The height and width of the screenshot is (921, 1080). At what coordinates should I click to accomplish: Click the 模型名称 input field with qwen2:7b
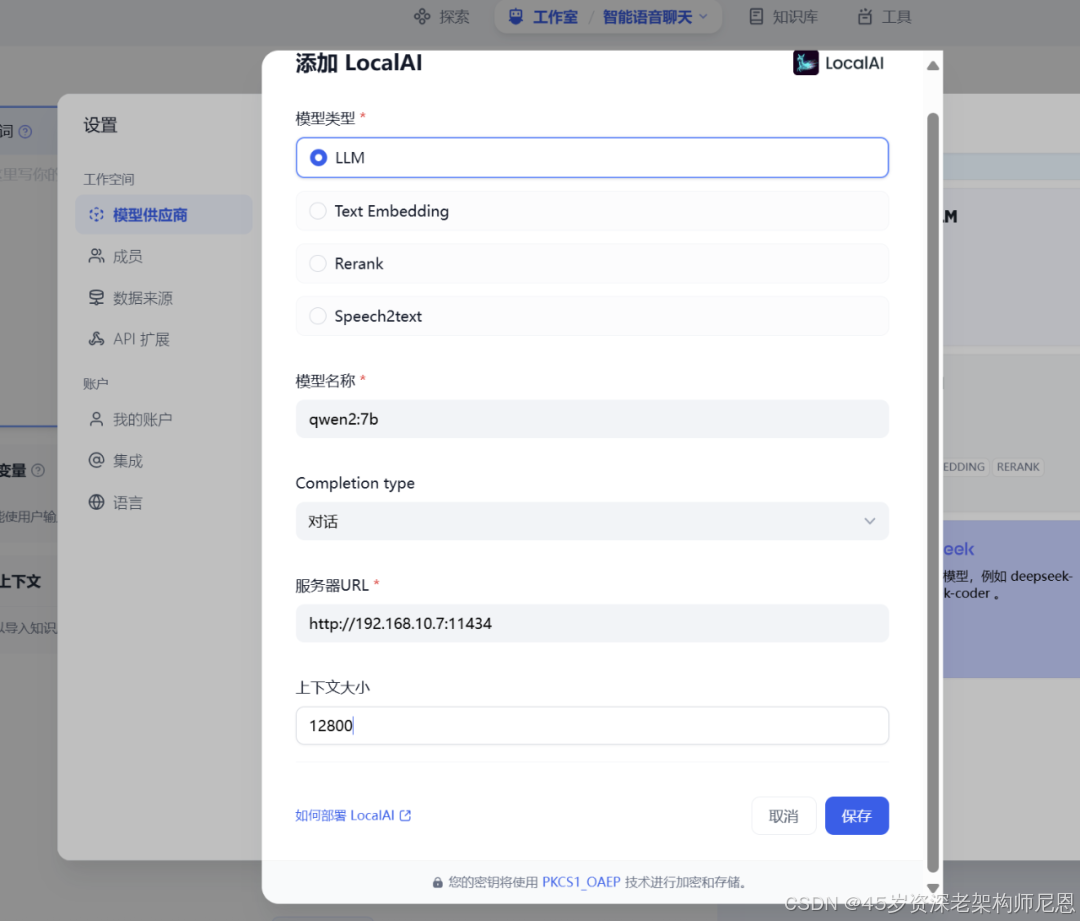point(592,419)
